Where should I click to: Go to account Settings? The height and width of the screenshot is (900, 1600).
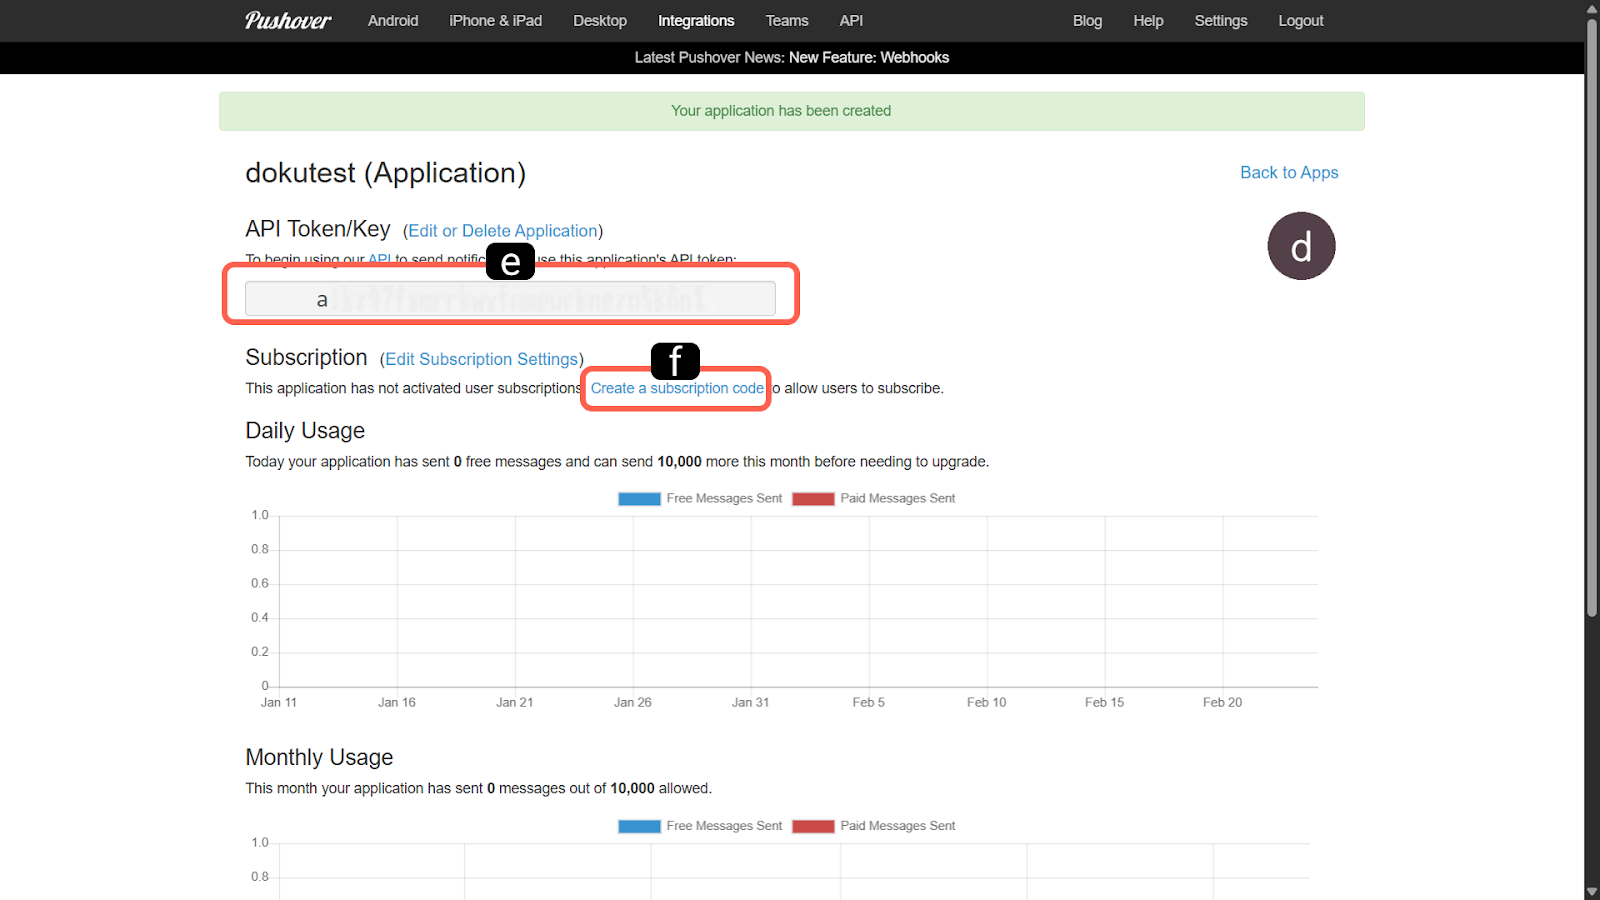[x=1221, y=21]
